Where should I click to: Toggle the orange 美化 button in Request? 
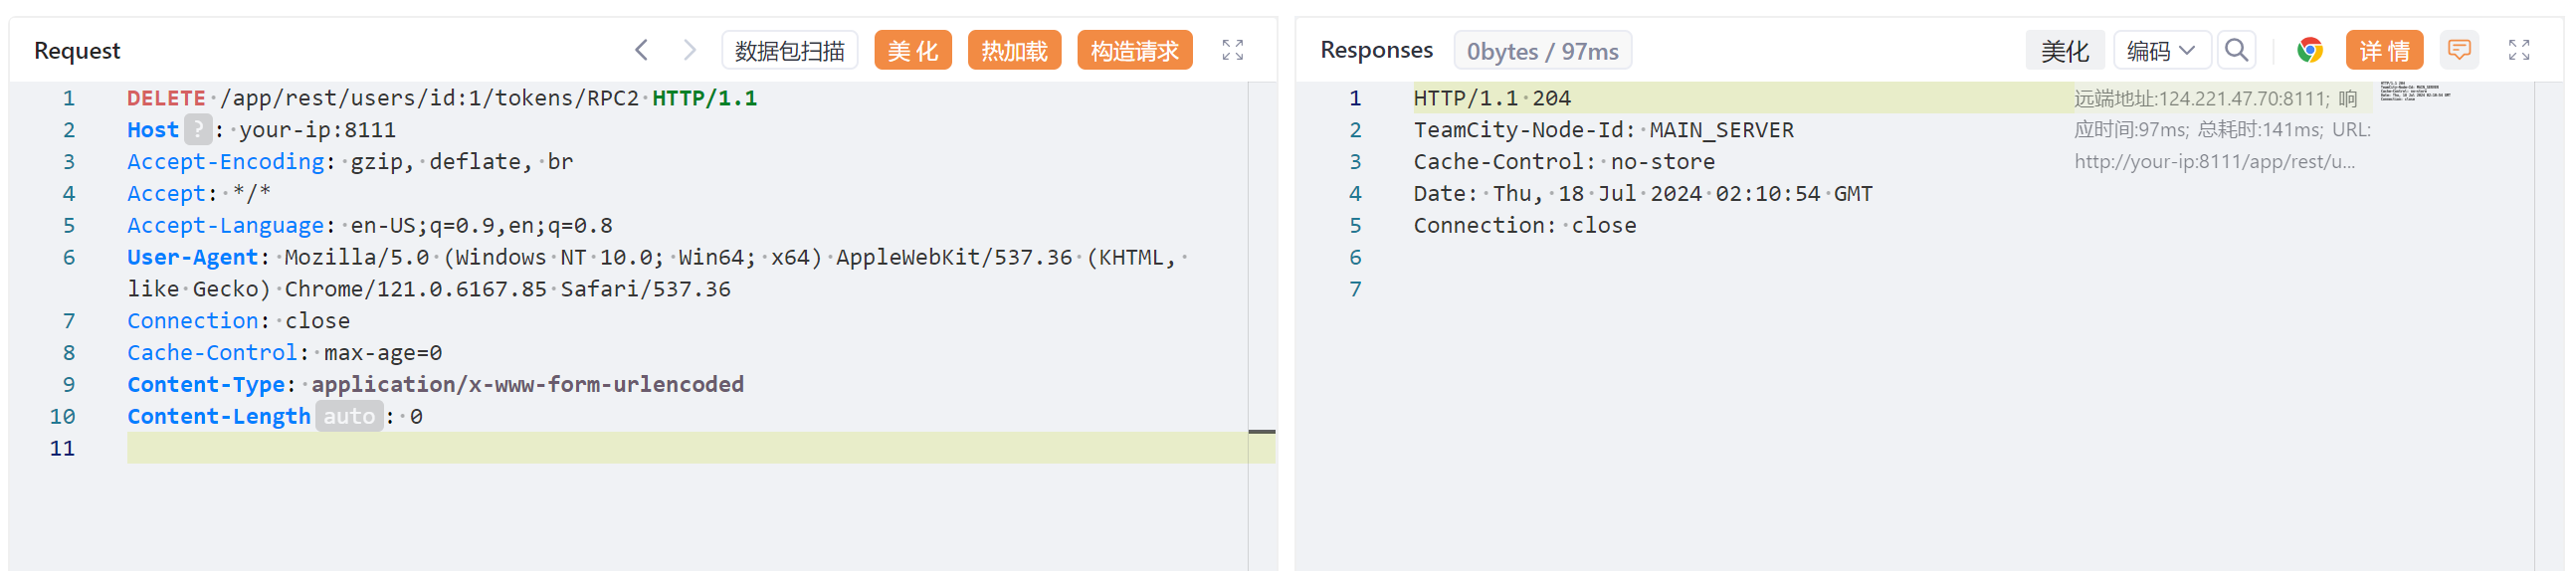[x=912, y=50]
